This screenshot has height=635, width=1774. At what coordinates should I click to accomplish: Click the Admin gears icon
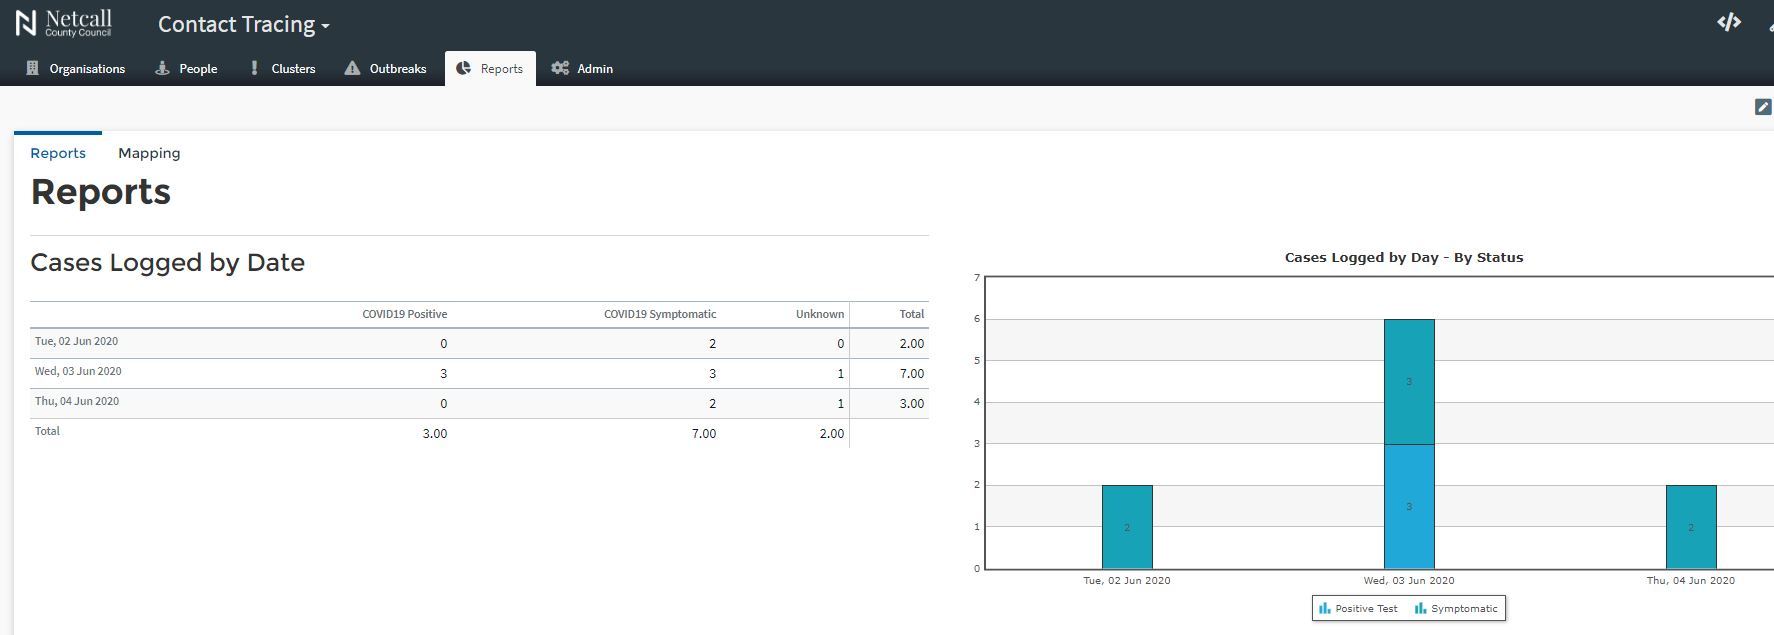[560, 68]
